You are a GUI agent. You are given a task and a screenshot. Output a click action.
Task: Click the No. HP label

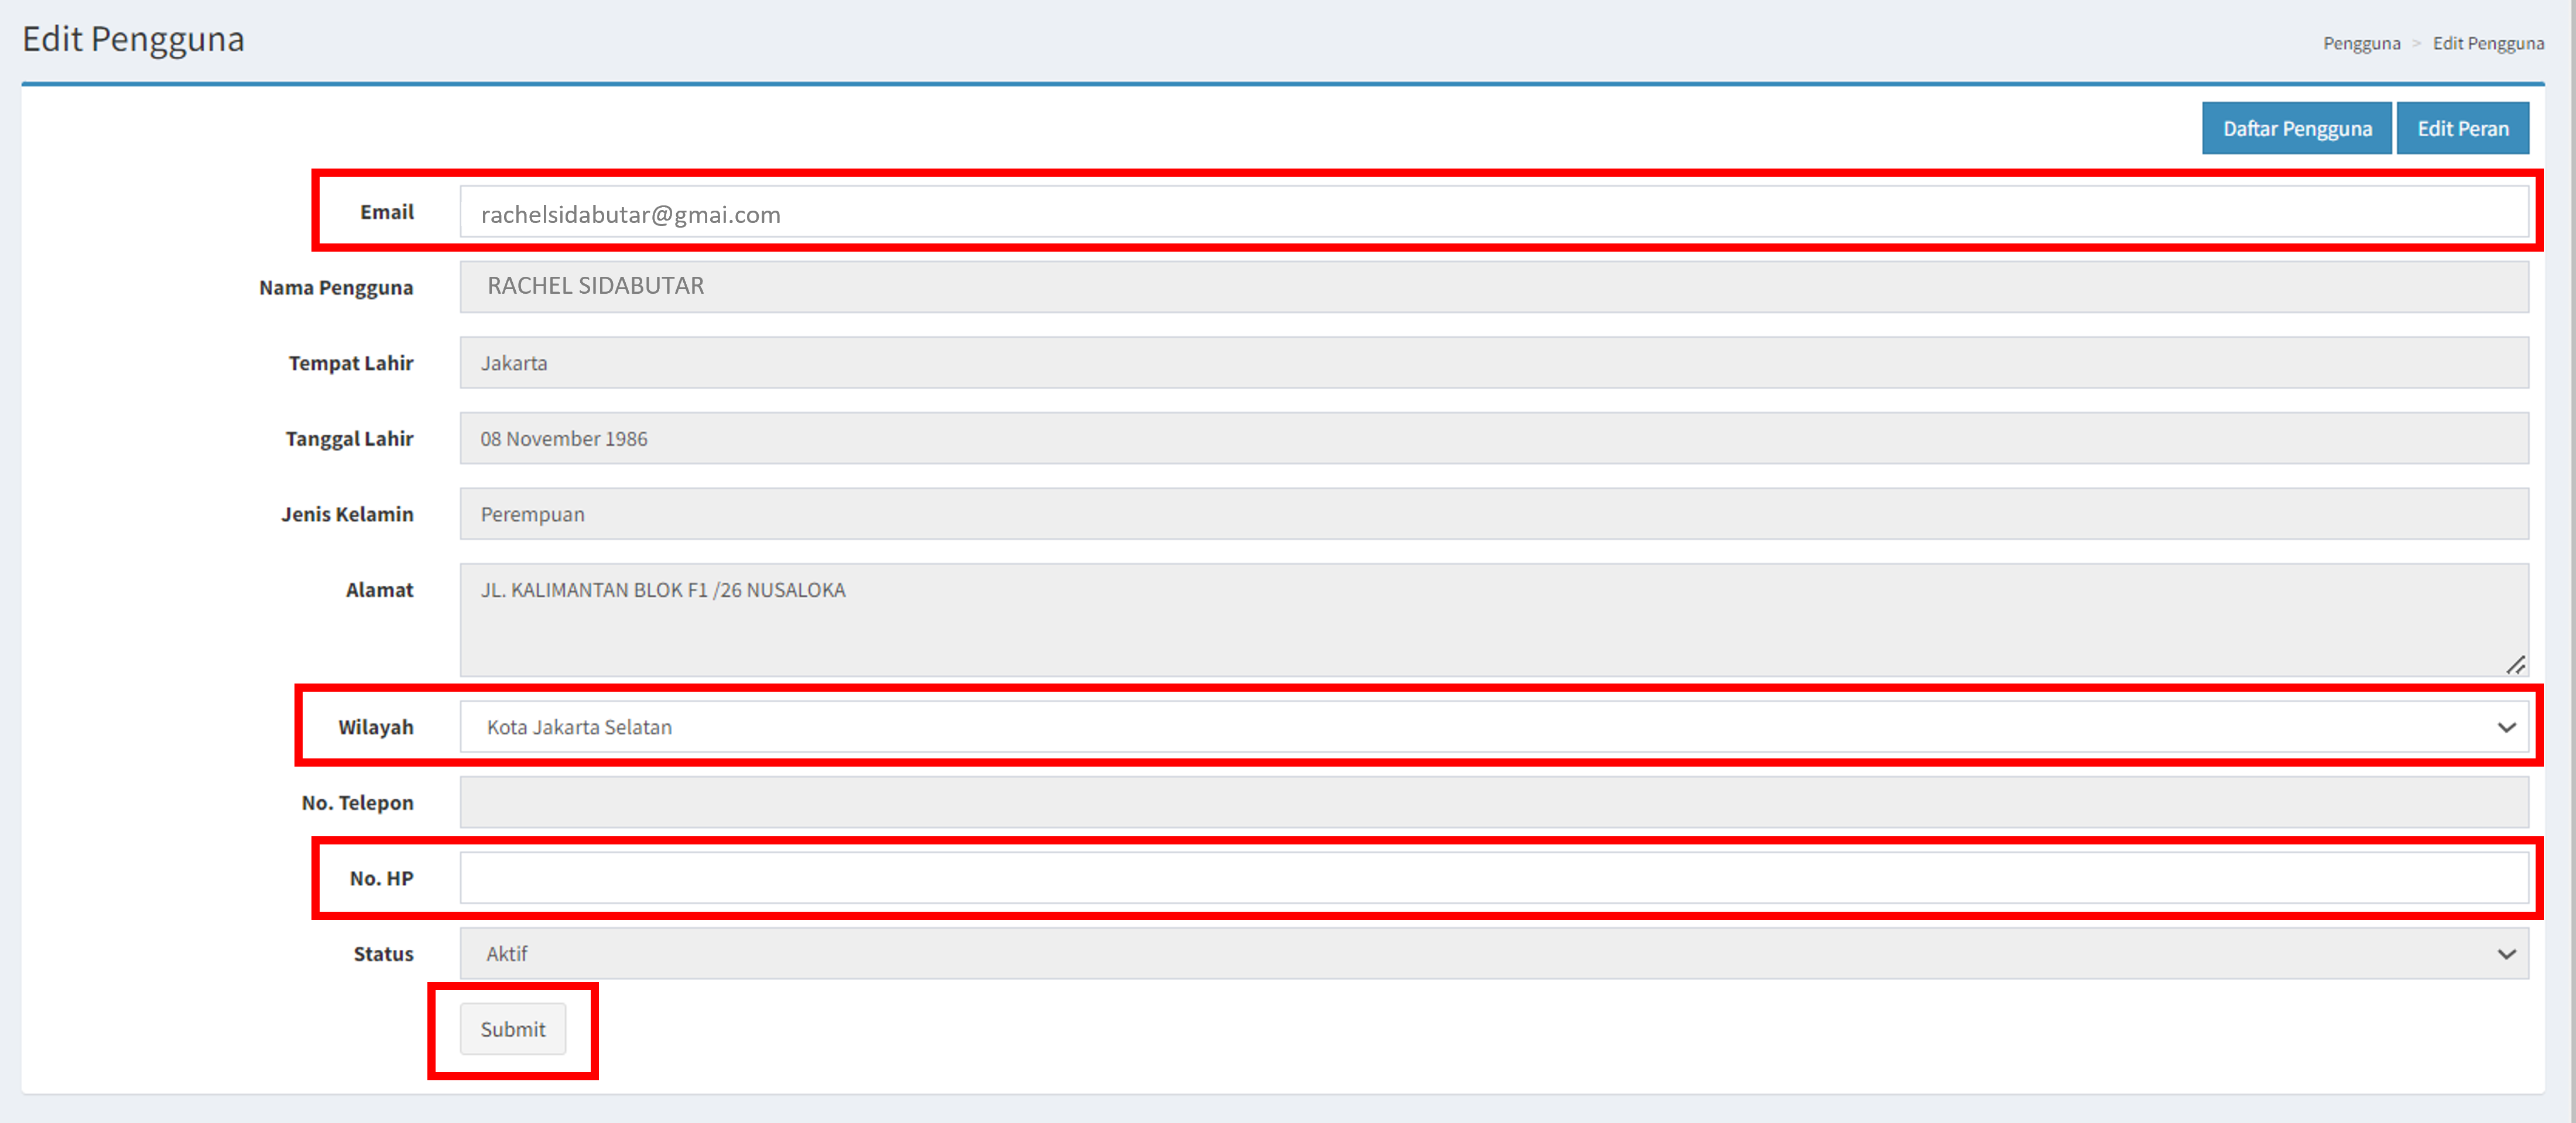[381, 878]
